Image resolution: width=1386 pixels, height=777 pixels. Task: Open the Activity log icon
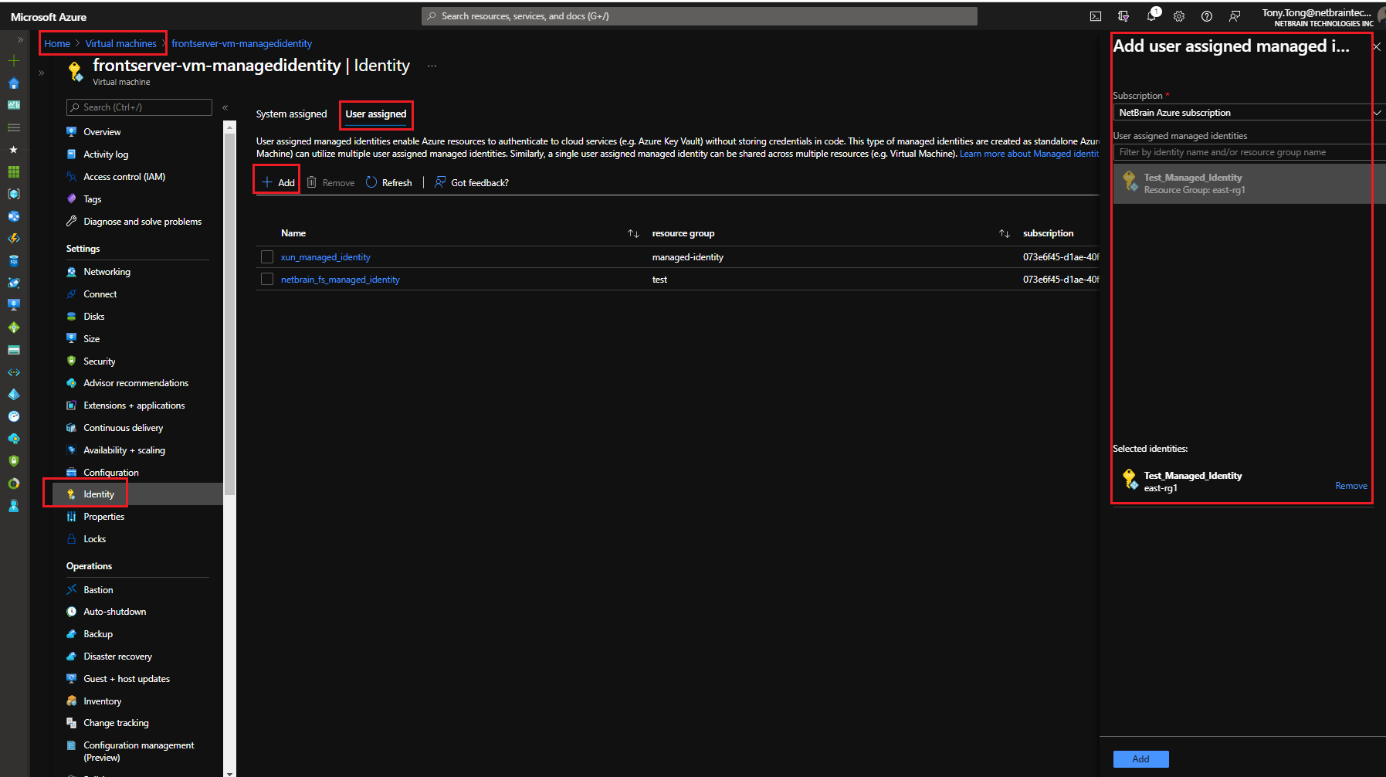(x=71, y=155)
